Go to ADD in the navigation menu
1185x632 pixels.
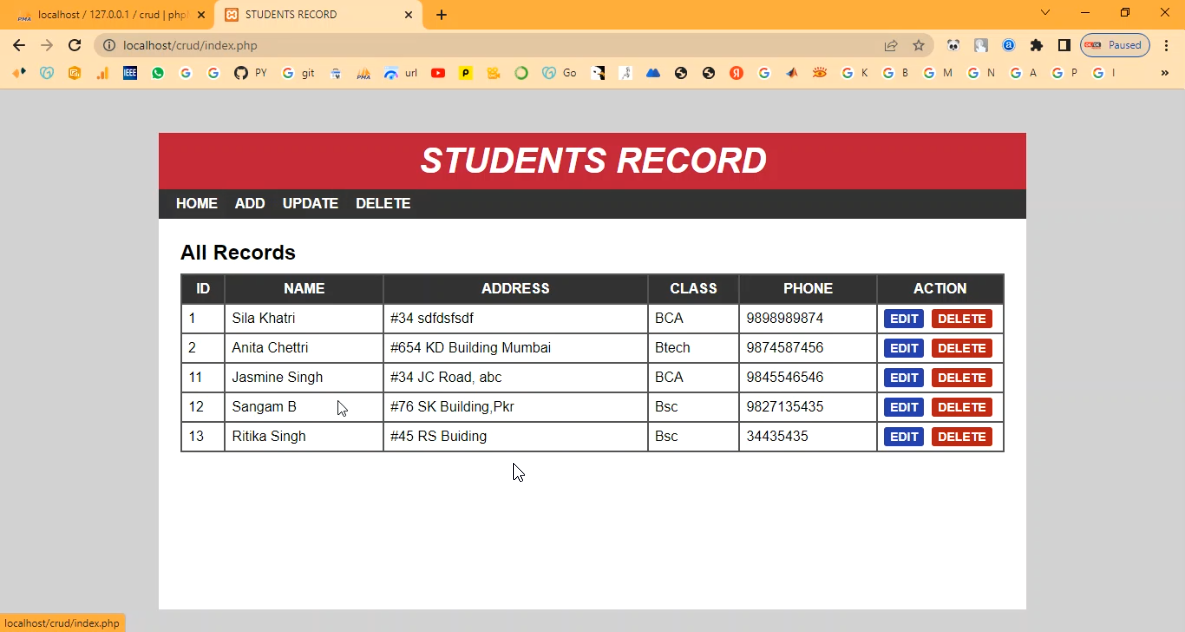pyautogui.click(x=250, y=203)
